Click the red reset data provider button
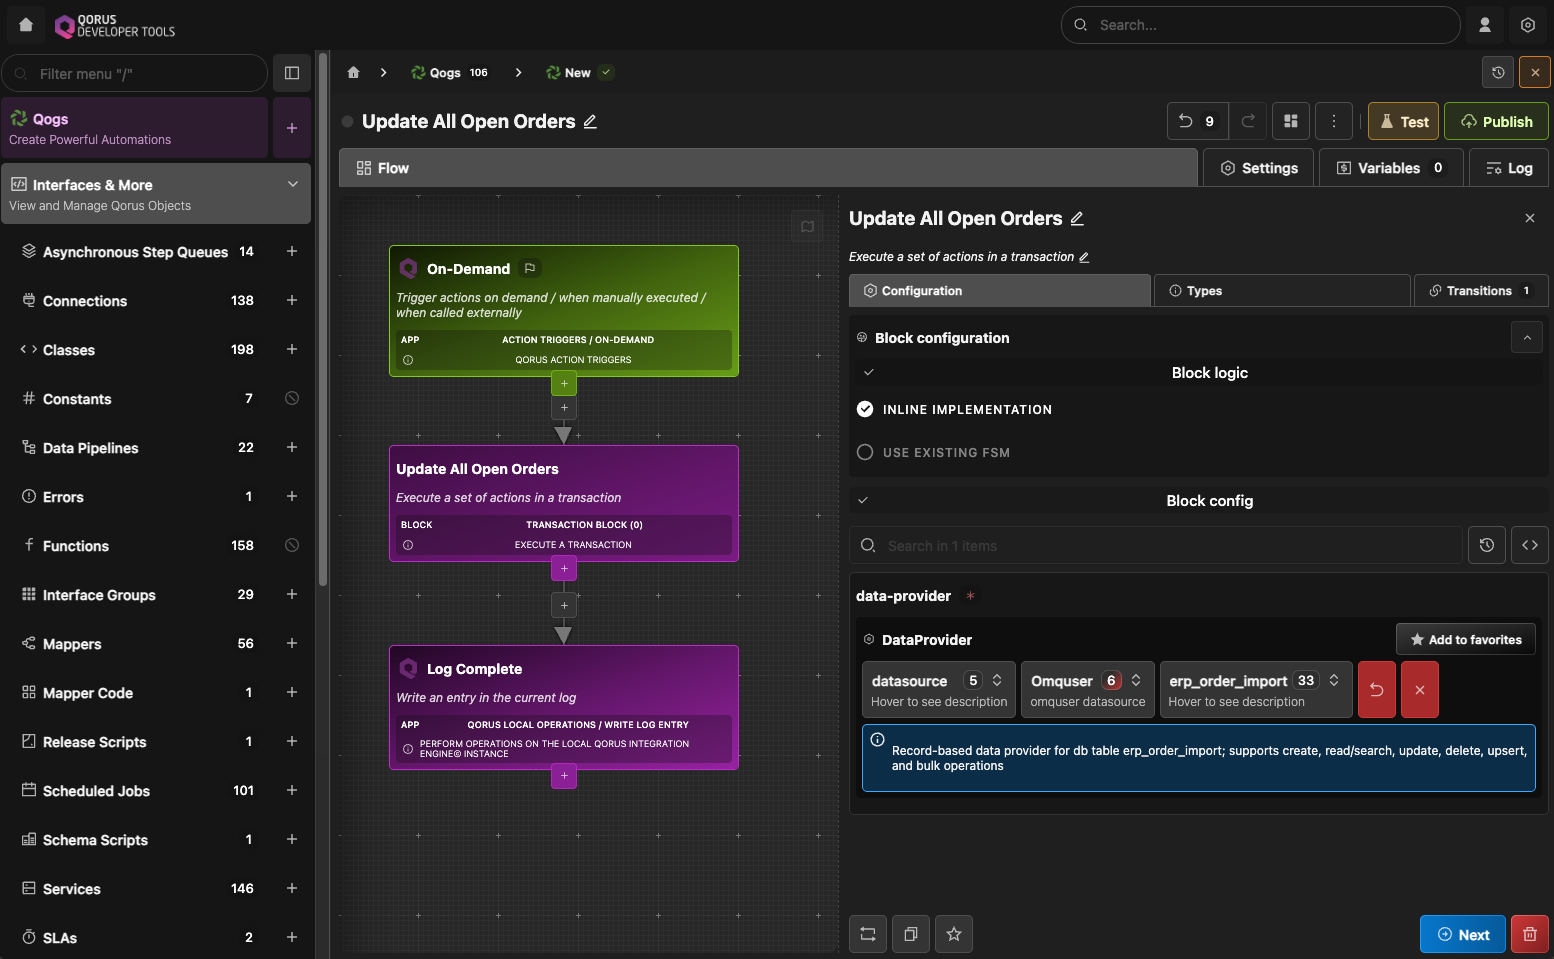Viewport: 1554px width, 959px height. [x=1376, y=690]
